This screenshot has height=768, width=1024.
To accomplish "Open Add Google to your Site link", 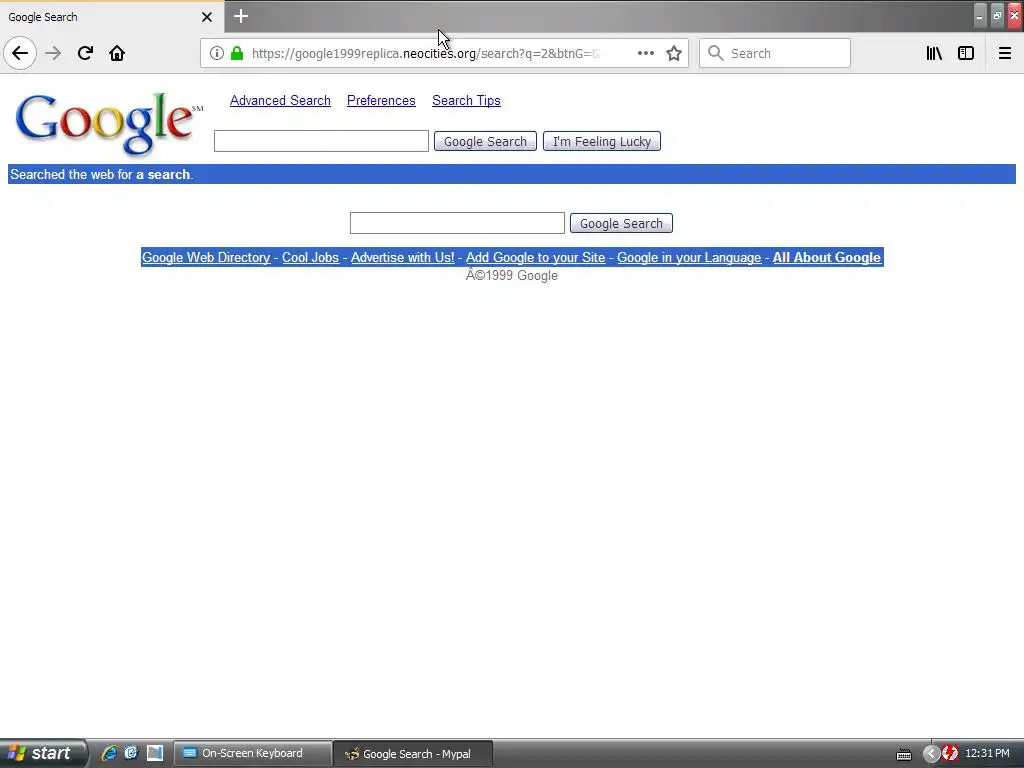I will [x=536, y=257].
